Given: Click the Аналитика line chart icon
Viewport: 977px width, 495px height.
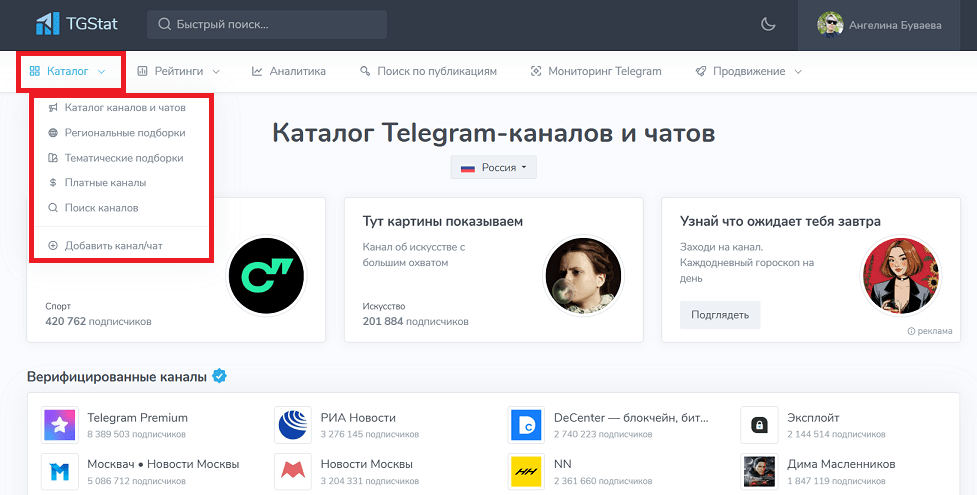Looking at the screenshot, I should pyautogui.click(x=257, y=71).
